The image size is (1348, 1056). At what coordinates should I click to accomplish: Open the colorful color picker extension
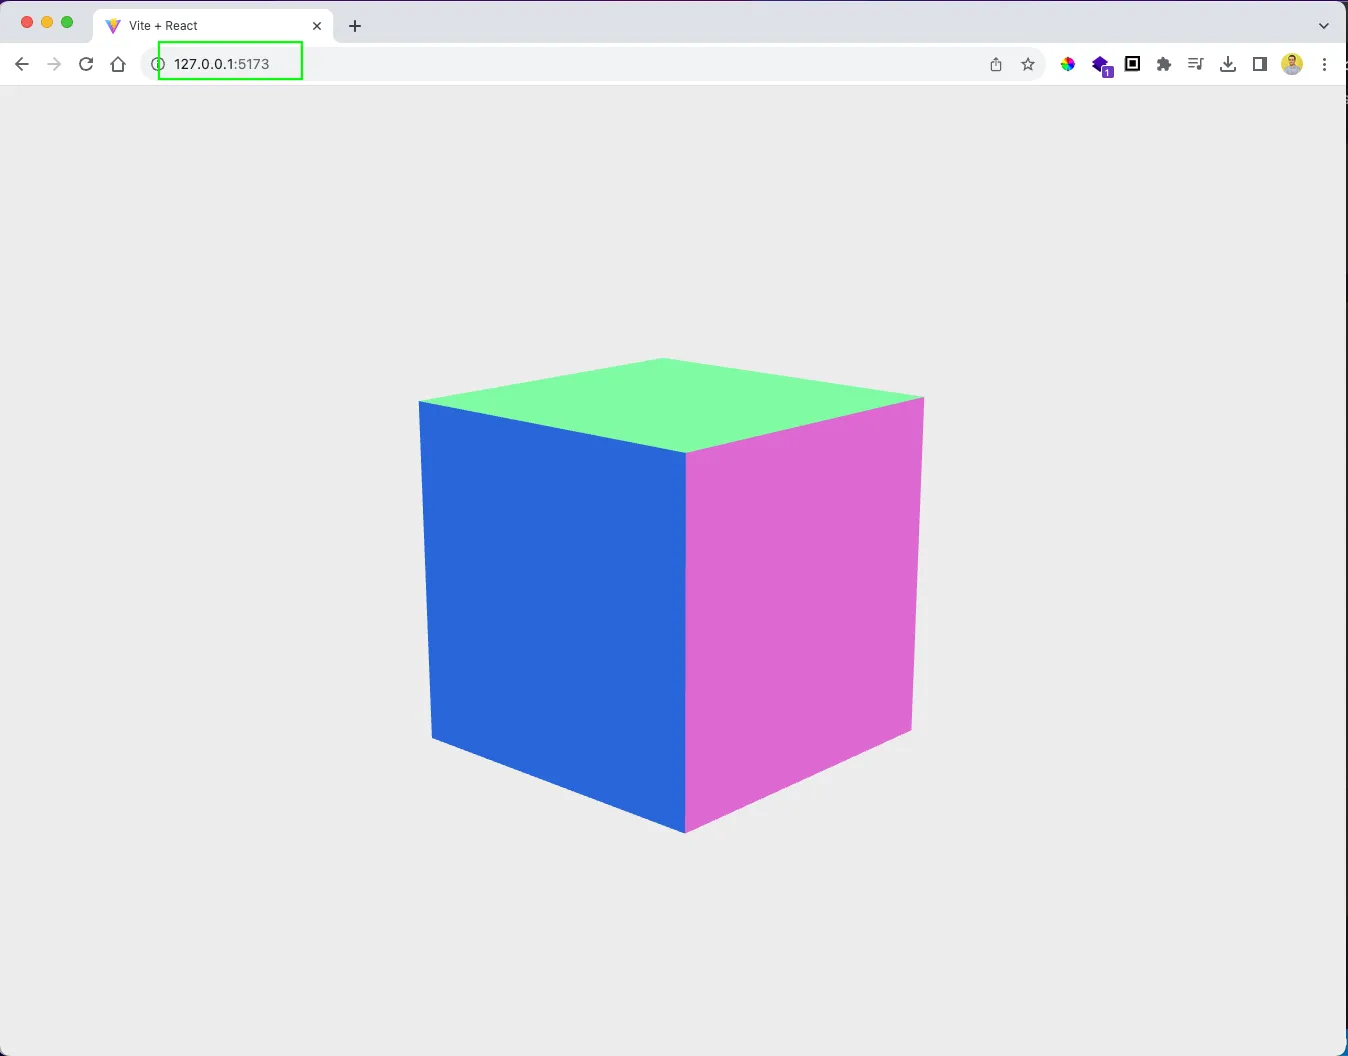pyautogui.click(x=1068, y=64)
